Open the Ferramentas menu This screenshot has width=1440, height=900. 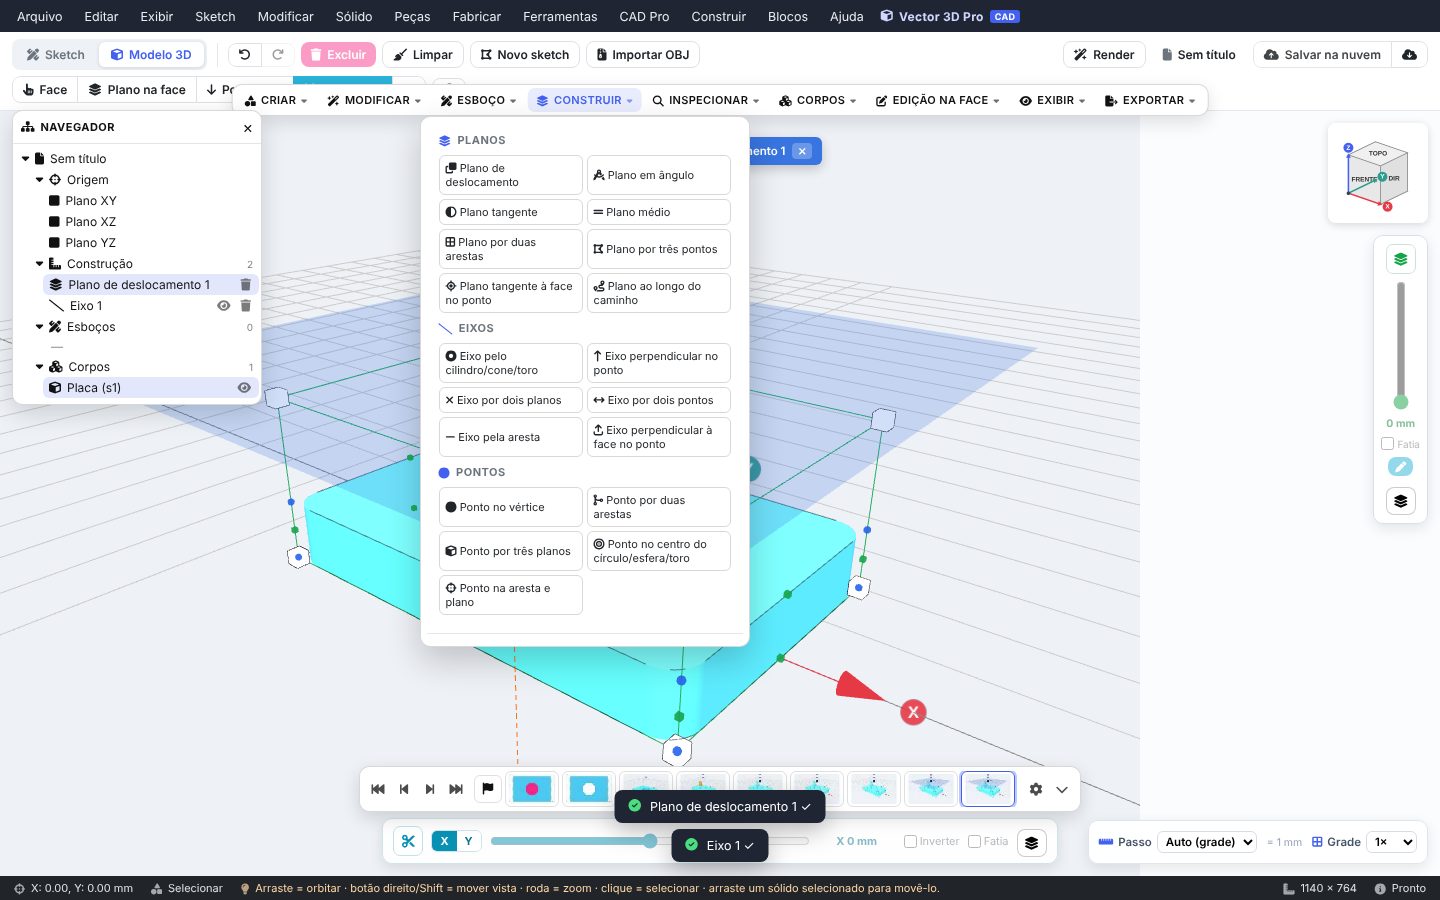[560, 16]
